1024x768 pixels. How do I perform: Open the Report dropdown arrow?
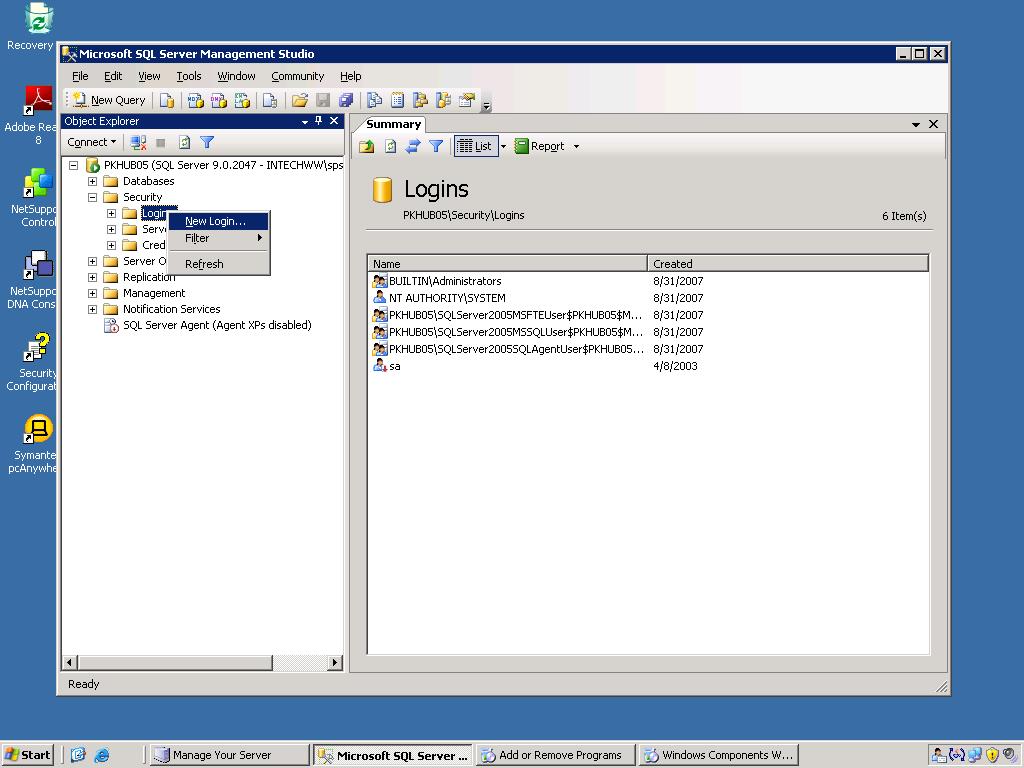(576, 146)
